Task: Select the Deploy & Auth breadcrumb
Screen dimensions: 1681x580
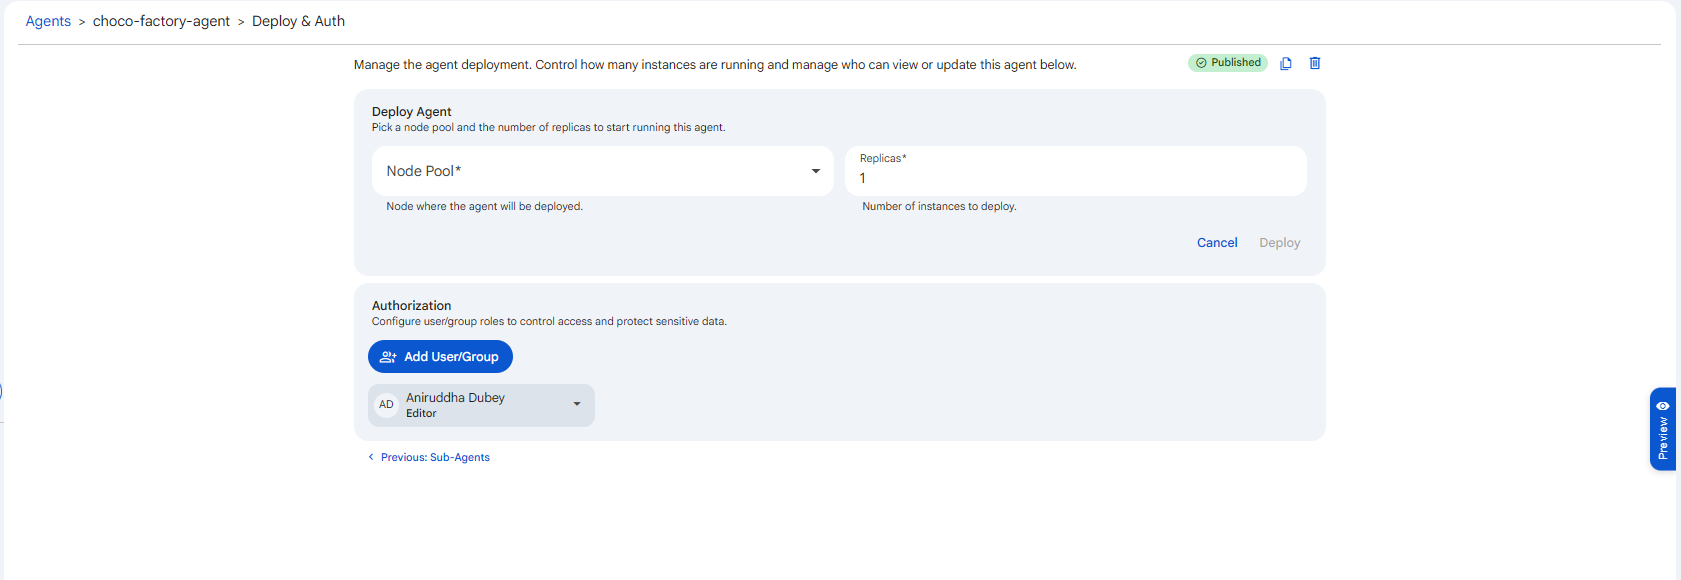Action: pos(298,21)
